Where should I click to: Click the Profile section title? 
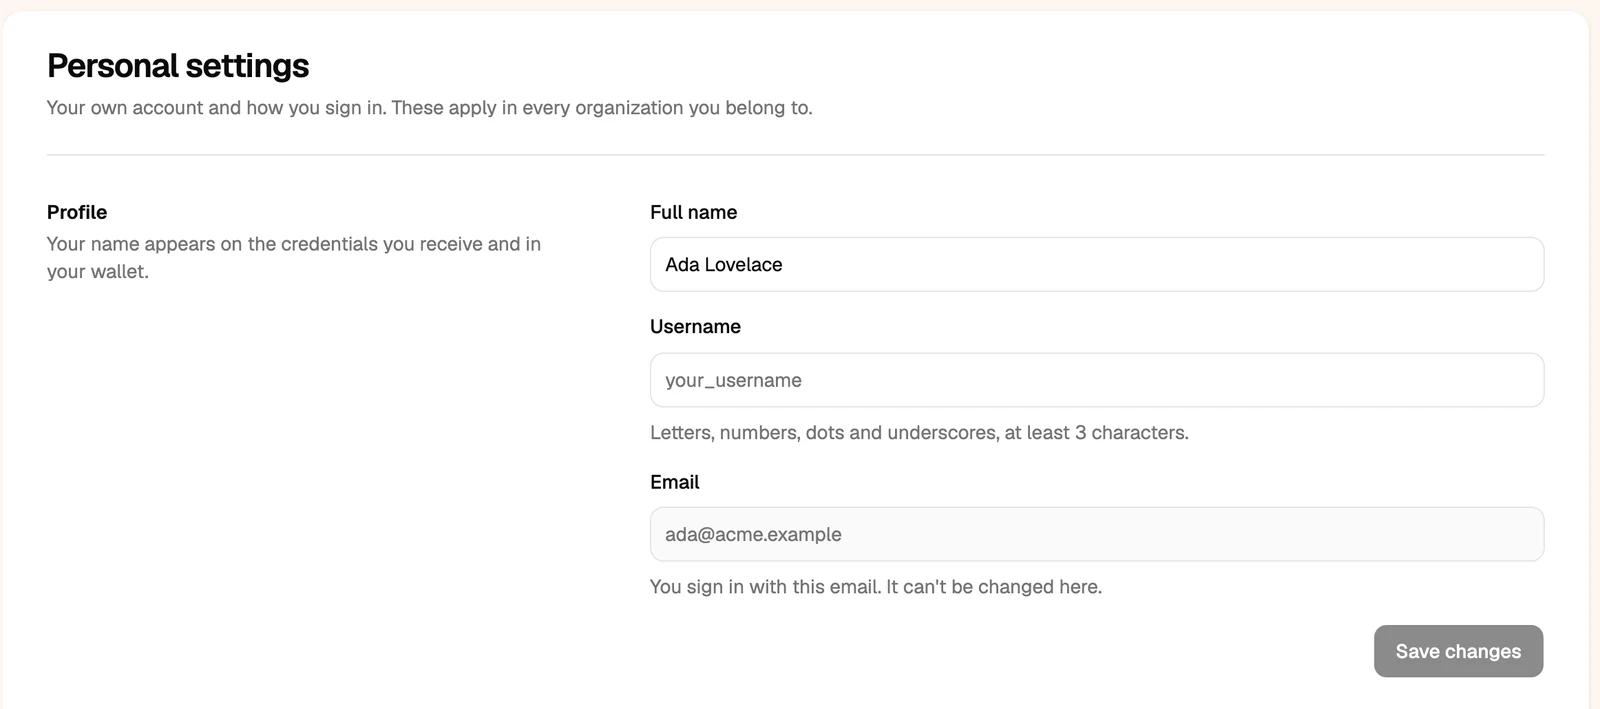[x=77, y=212]
